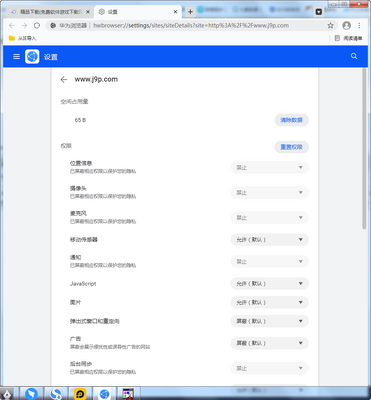Viewport: 371px width, 400px height.
Task: Click the address bar URL field
Action: 191,25
